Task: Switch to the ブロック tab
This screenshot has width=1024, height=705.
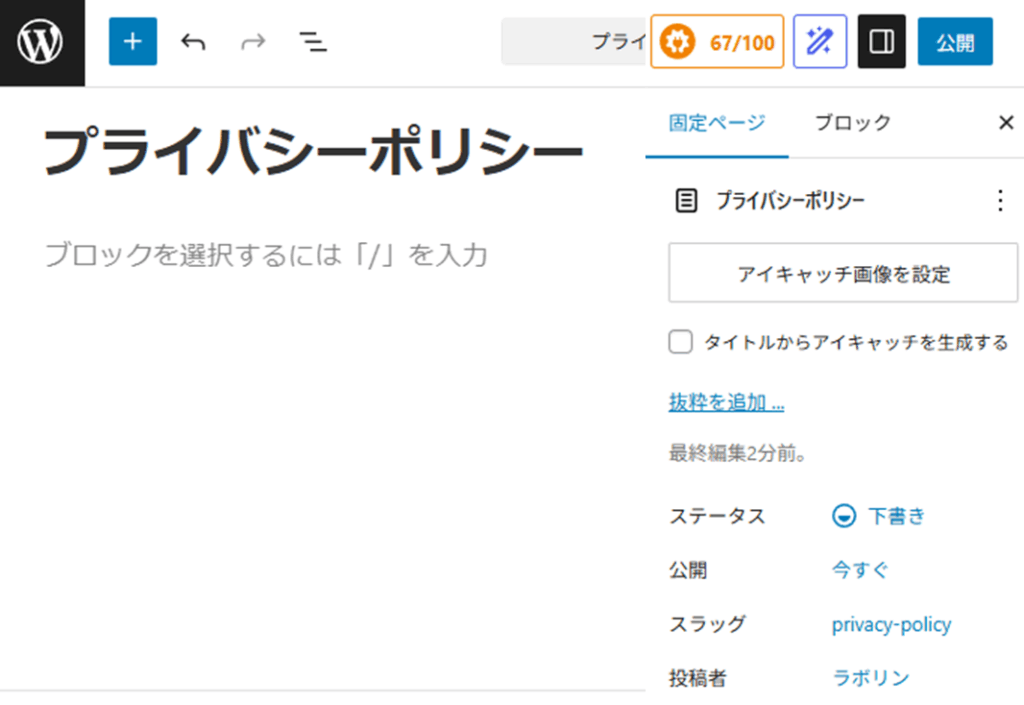Action: click(852, 122)
